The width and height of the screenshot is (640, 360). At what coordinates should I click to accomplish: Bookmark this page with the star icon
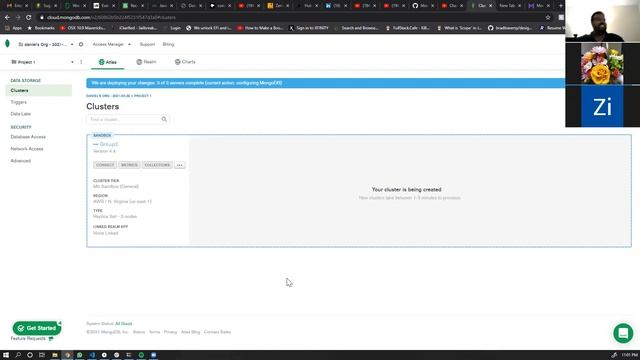coord(548,18)
